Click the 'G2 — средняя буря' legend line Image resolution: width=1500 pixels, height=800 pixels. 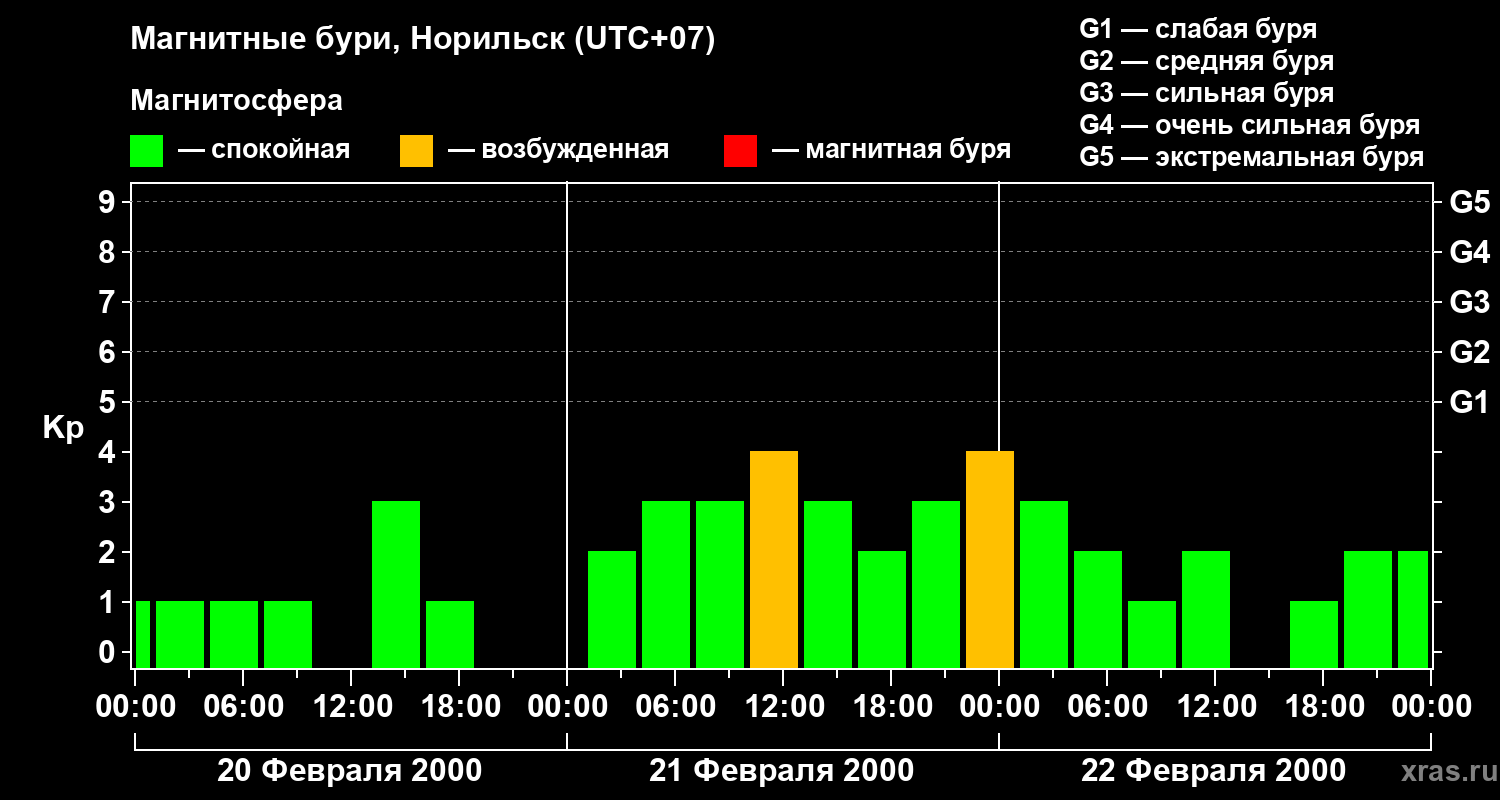coord(1206,61)
